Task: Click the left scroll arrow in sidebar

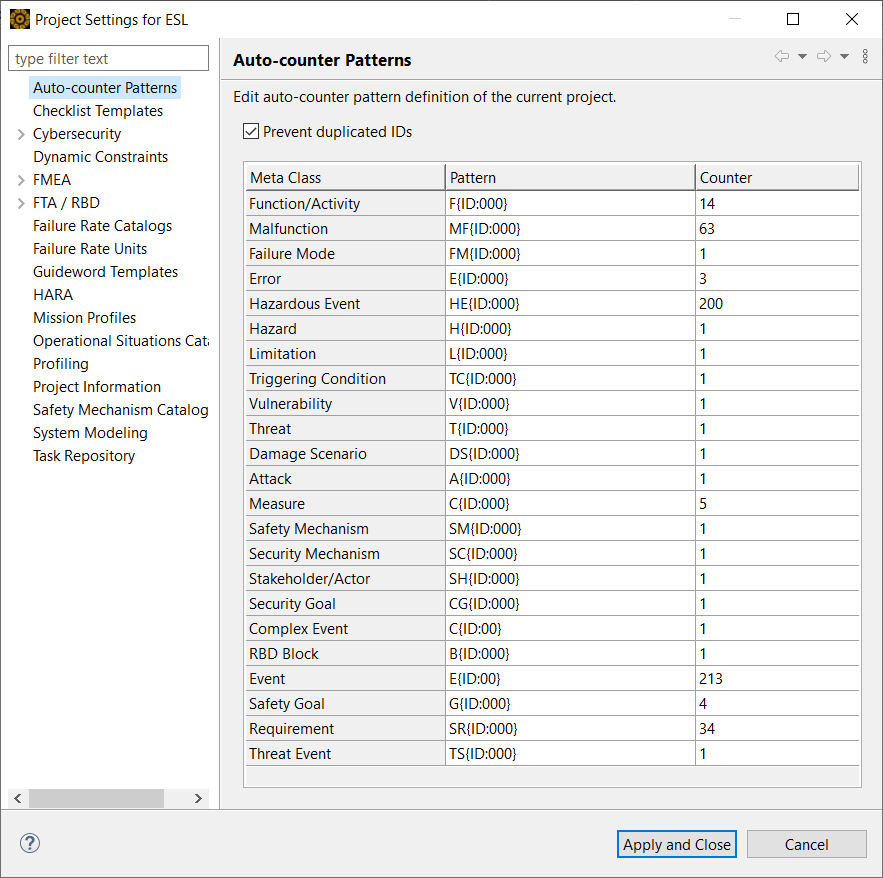Action: tap(17, 798)
